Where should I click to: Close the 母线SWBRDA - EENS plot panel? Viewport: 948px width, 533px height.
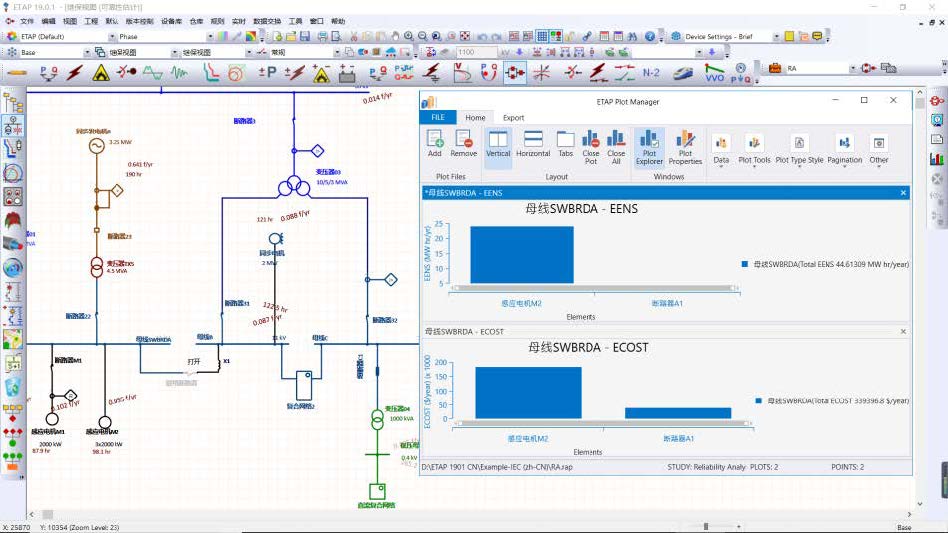coord(903,192)
